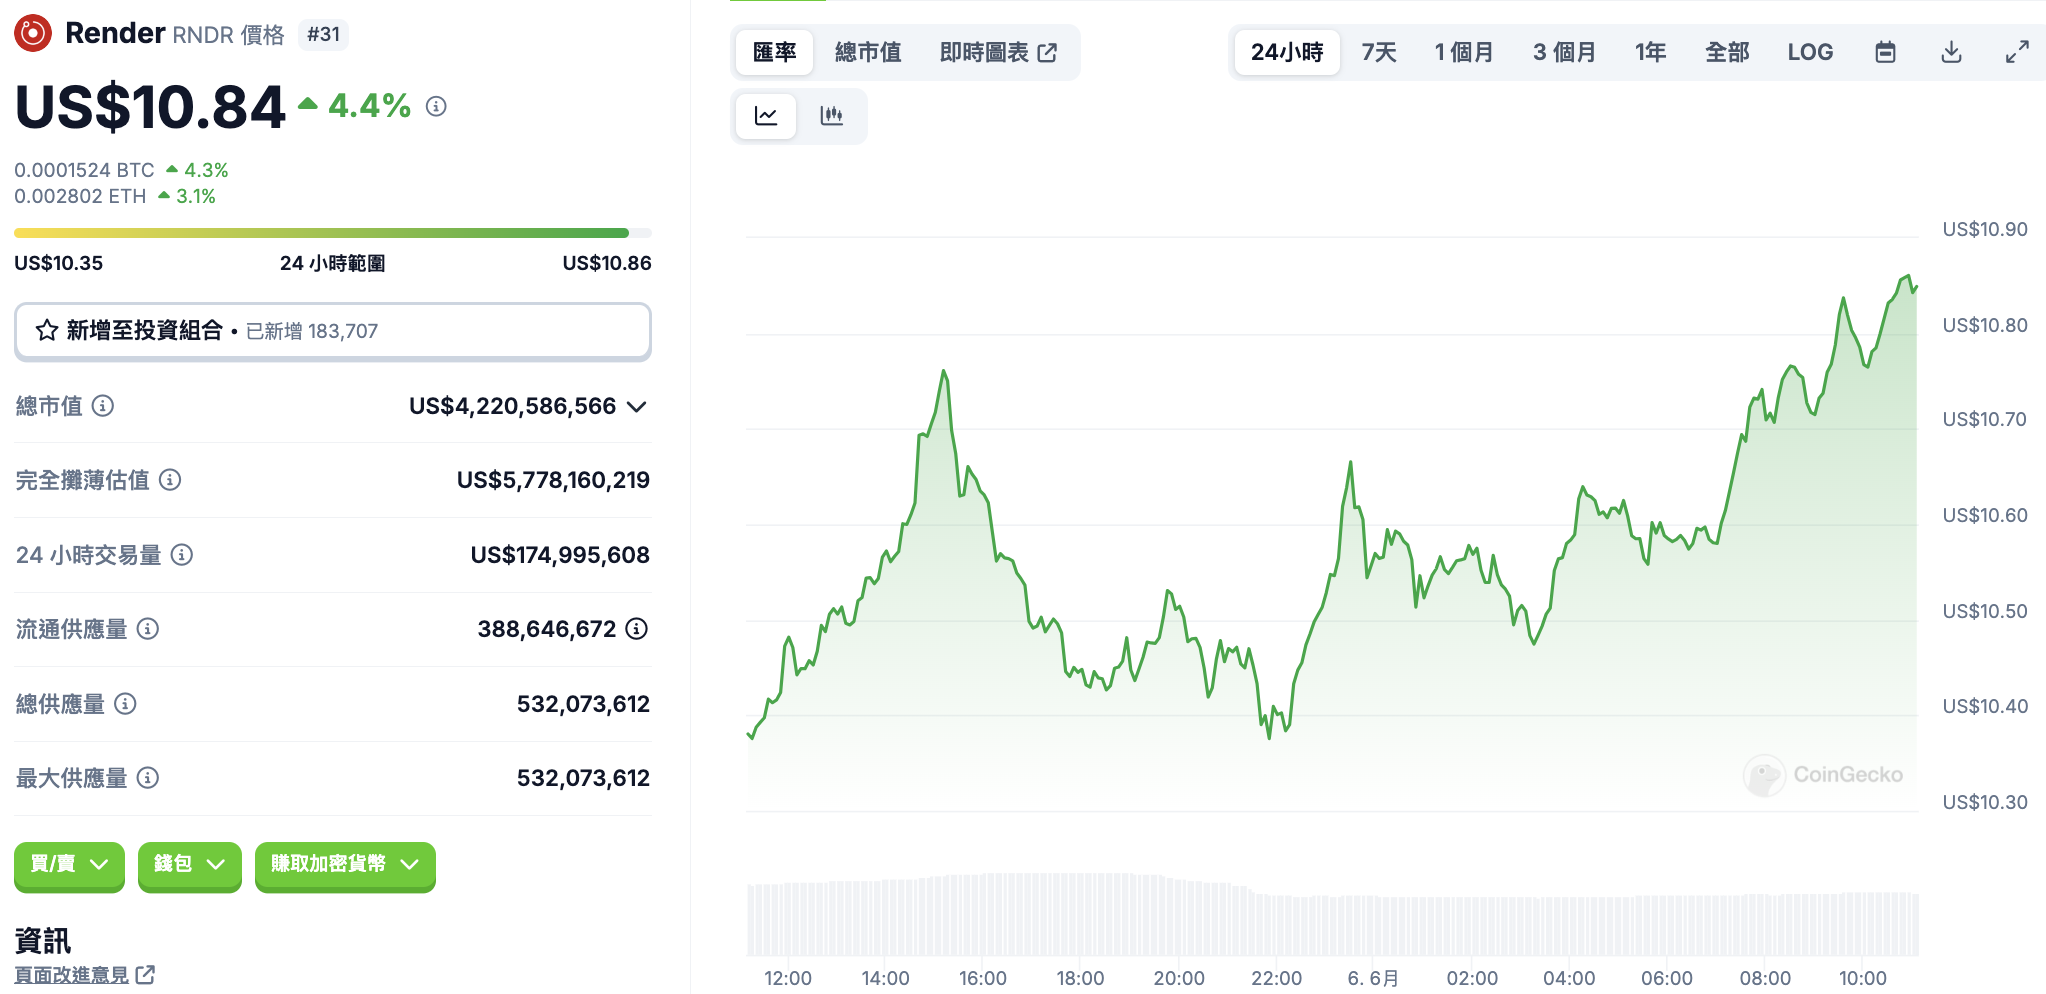Screen dimensions: 2046x994
Task: Download chart data icon
Action: (1951, 52)
